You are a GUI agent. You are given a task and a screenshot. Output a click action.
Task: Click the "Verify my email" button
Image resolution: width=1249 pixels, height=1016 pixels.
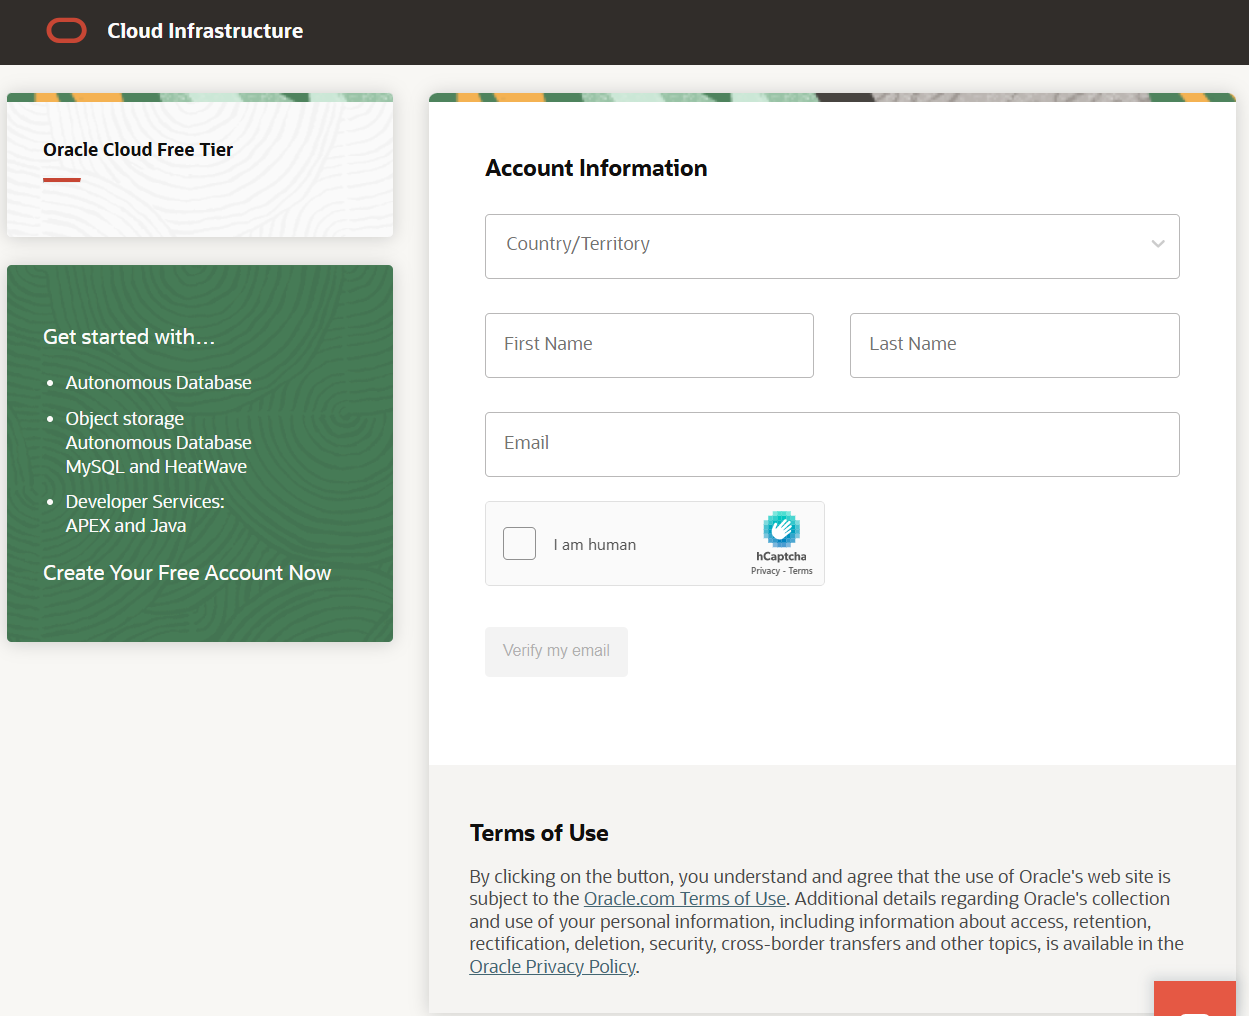556,651
